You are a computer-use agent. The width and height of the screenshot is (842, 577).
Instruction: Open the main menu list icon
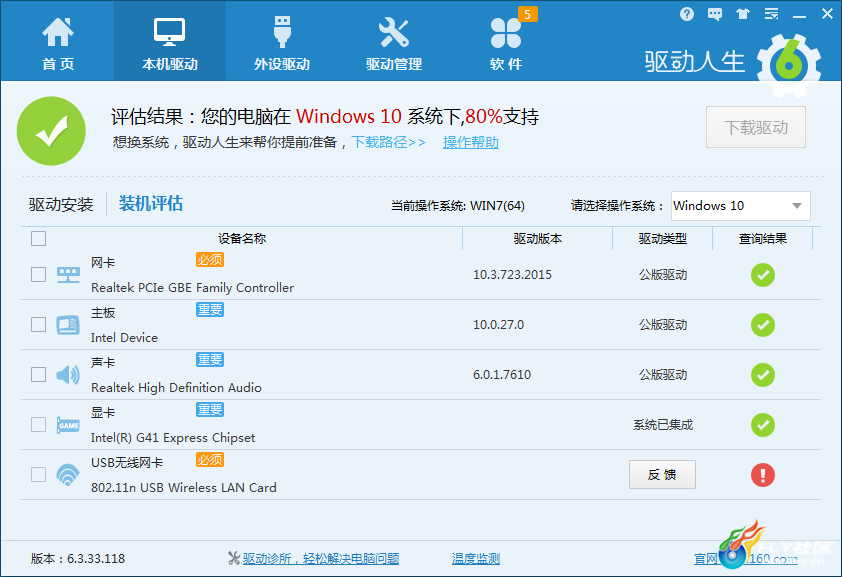click(771, 14)
